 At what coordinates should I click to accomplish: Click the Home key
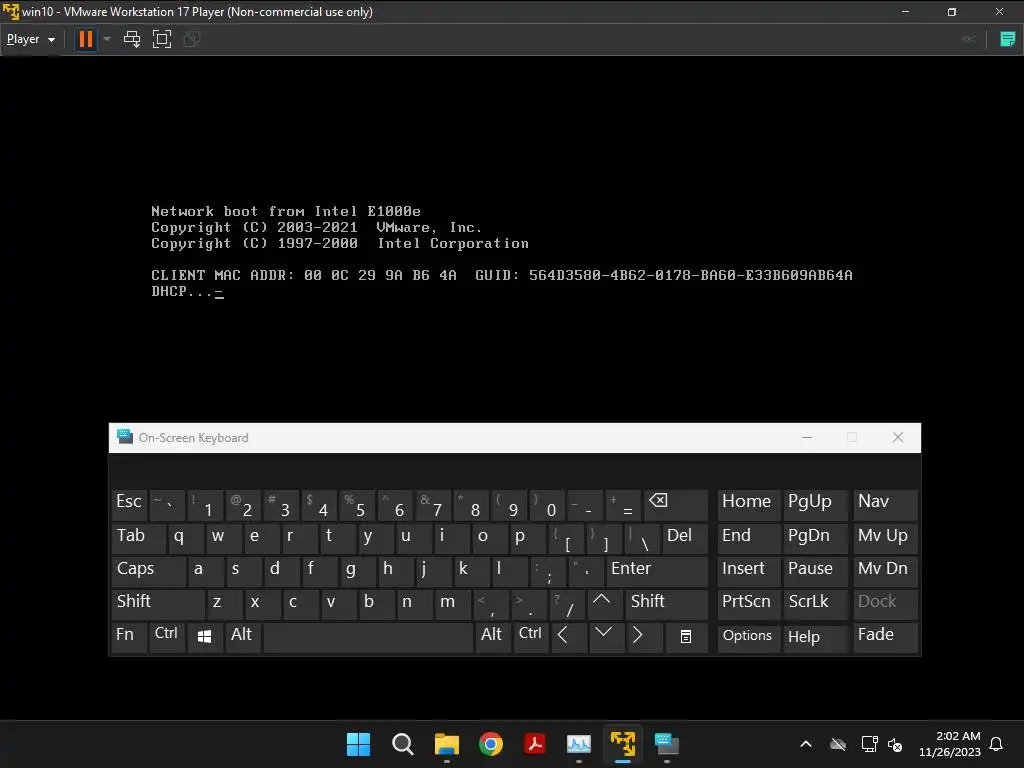(748, 504)
